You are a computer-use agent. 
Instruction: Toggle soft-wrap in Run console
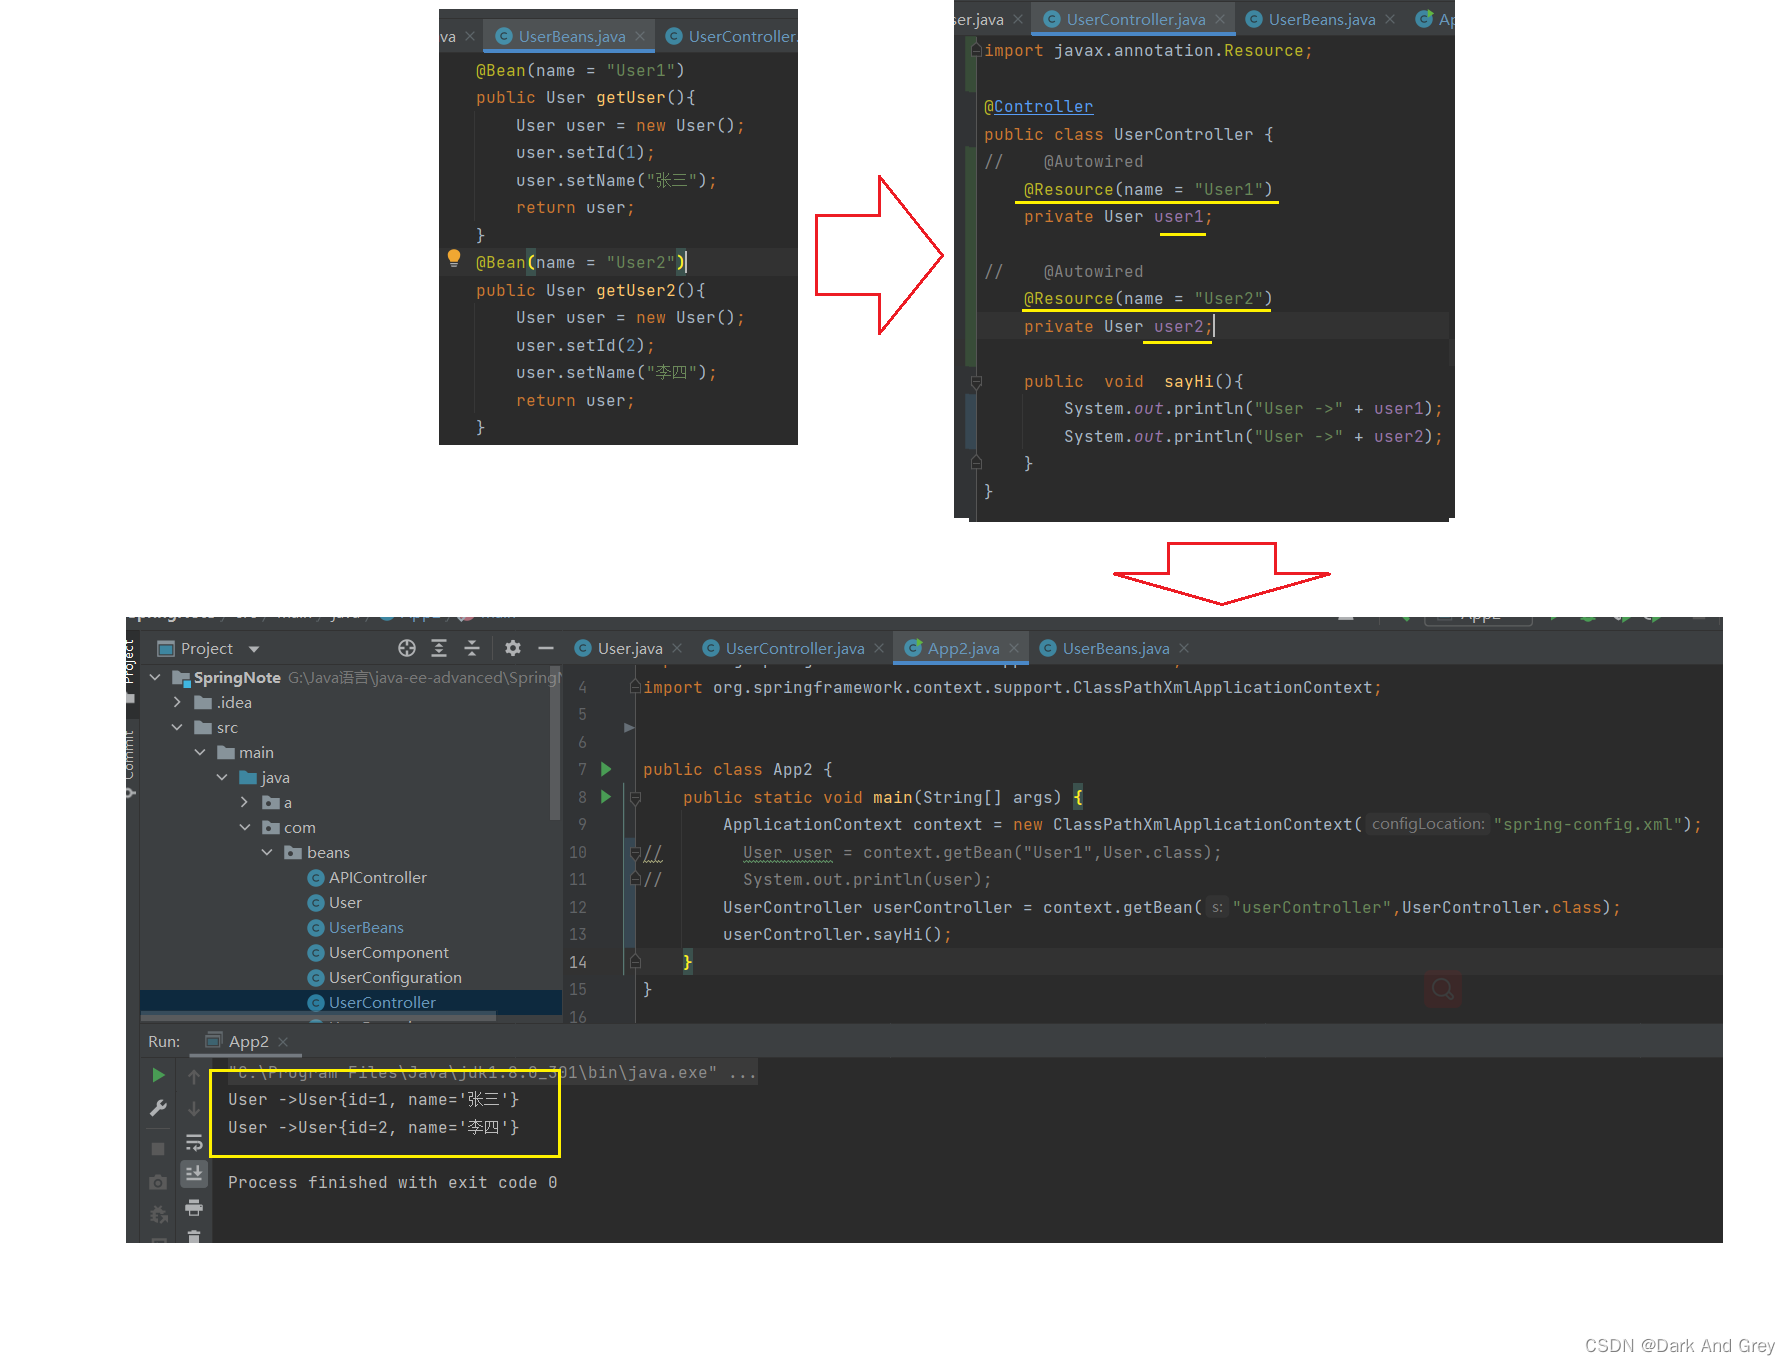coord(194,1142)
